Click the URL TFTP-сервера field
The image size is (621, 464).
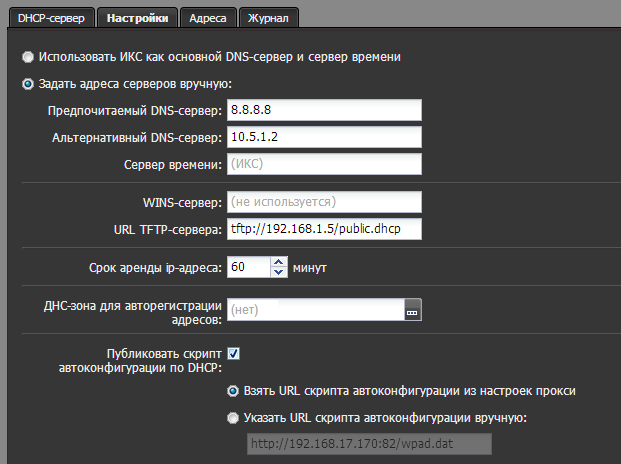pos(325,230)
